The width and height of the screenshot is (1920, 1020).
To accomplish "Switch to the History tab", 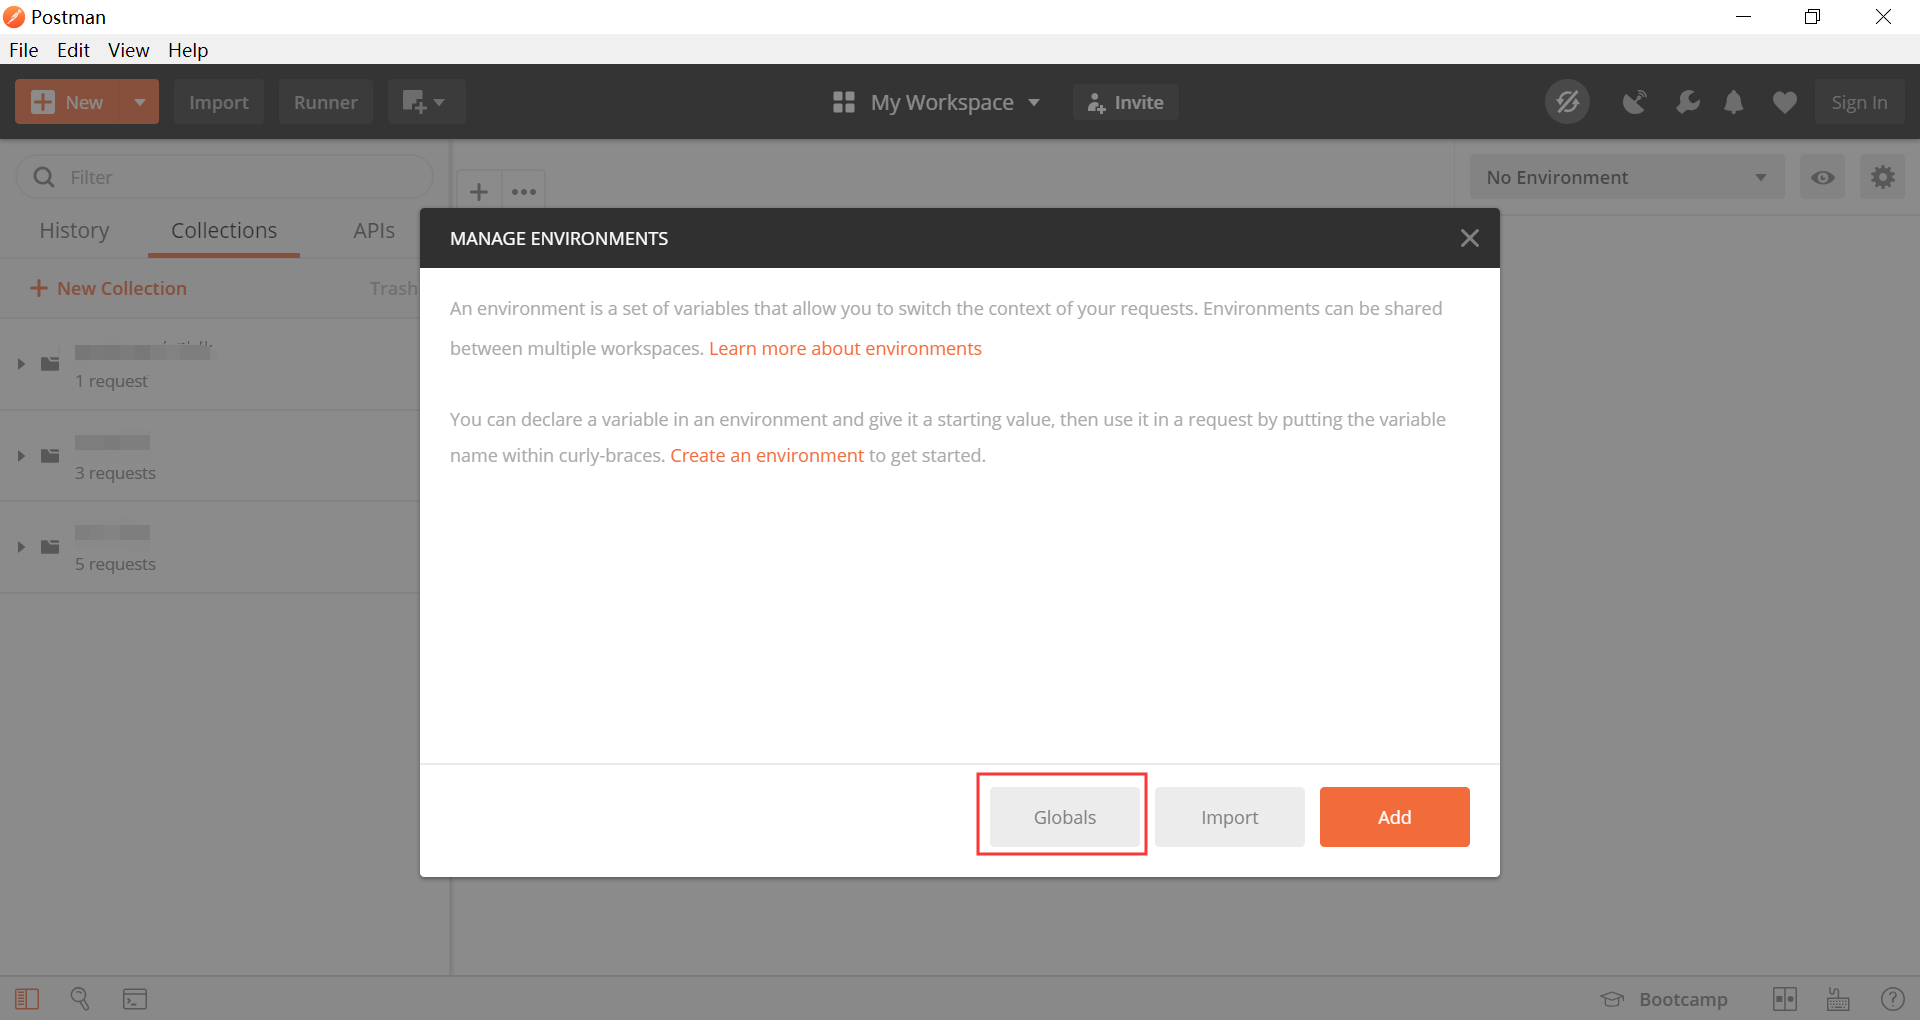I will tap(74, 230).
